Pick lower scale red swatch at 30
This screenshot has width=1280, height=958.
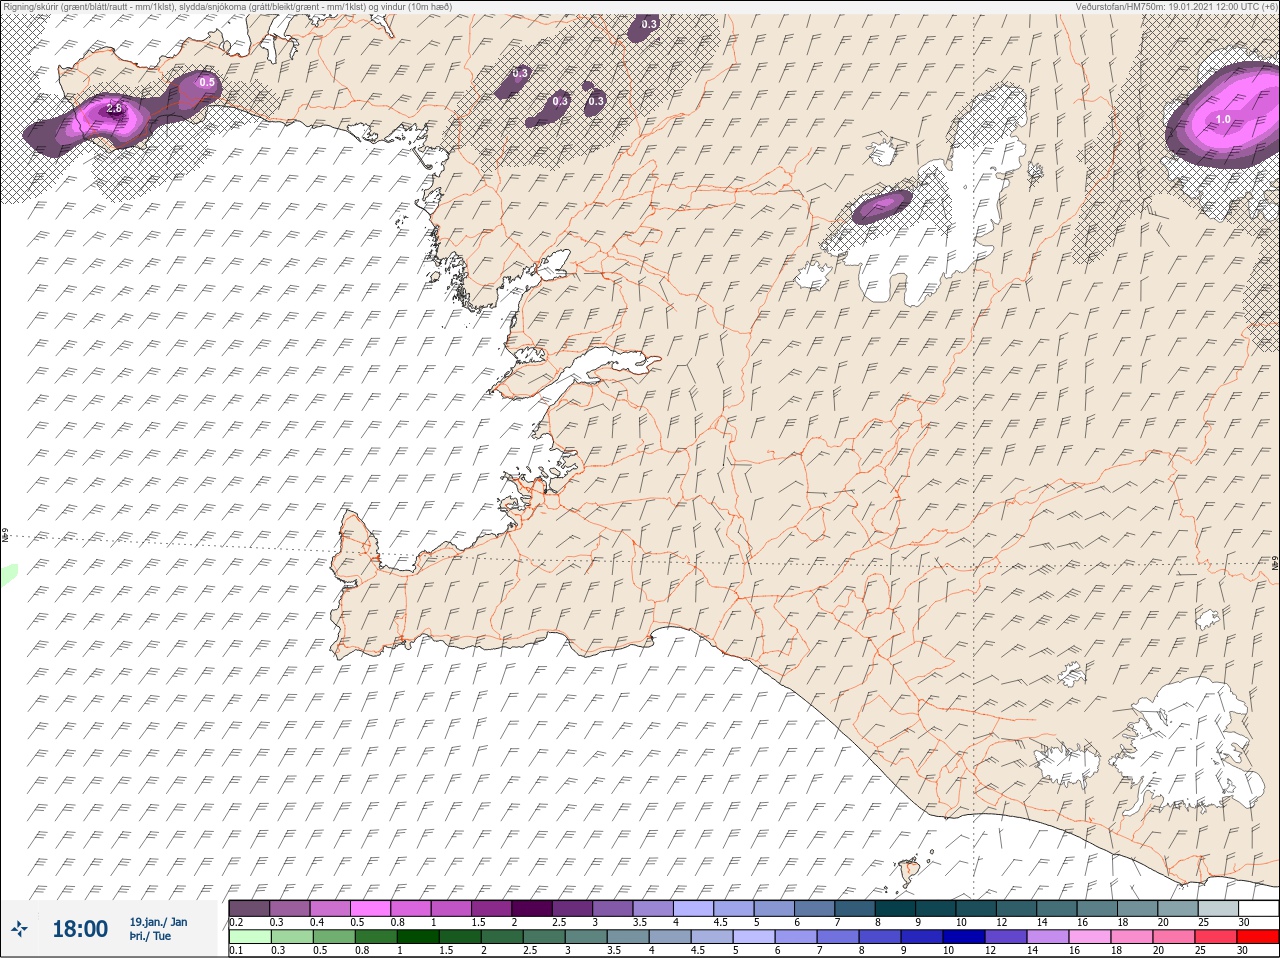(1258, 937)
